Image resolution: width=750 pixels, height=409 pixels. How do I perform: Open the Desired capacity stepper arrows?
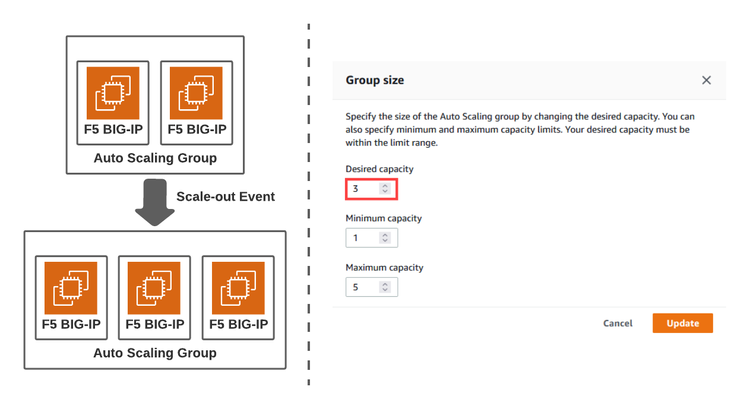385,189
